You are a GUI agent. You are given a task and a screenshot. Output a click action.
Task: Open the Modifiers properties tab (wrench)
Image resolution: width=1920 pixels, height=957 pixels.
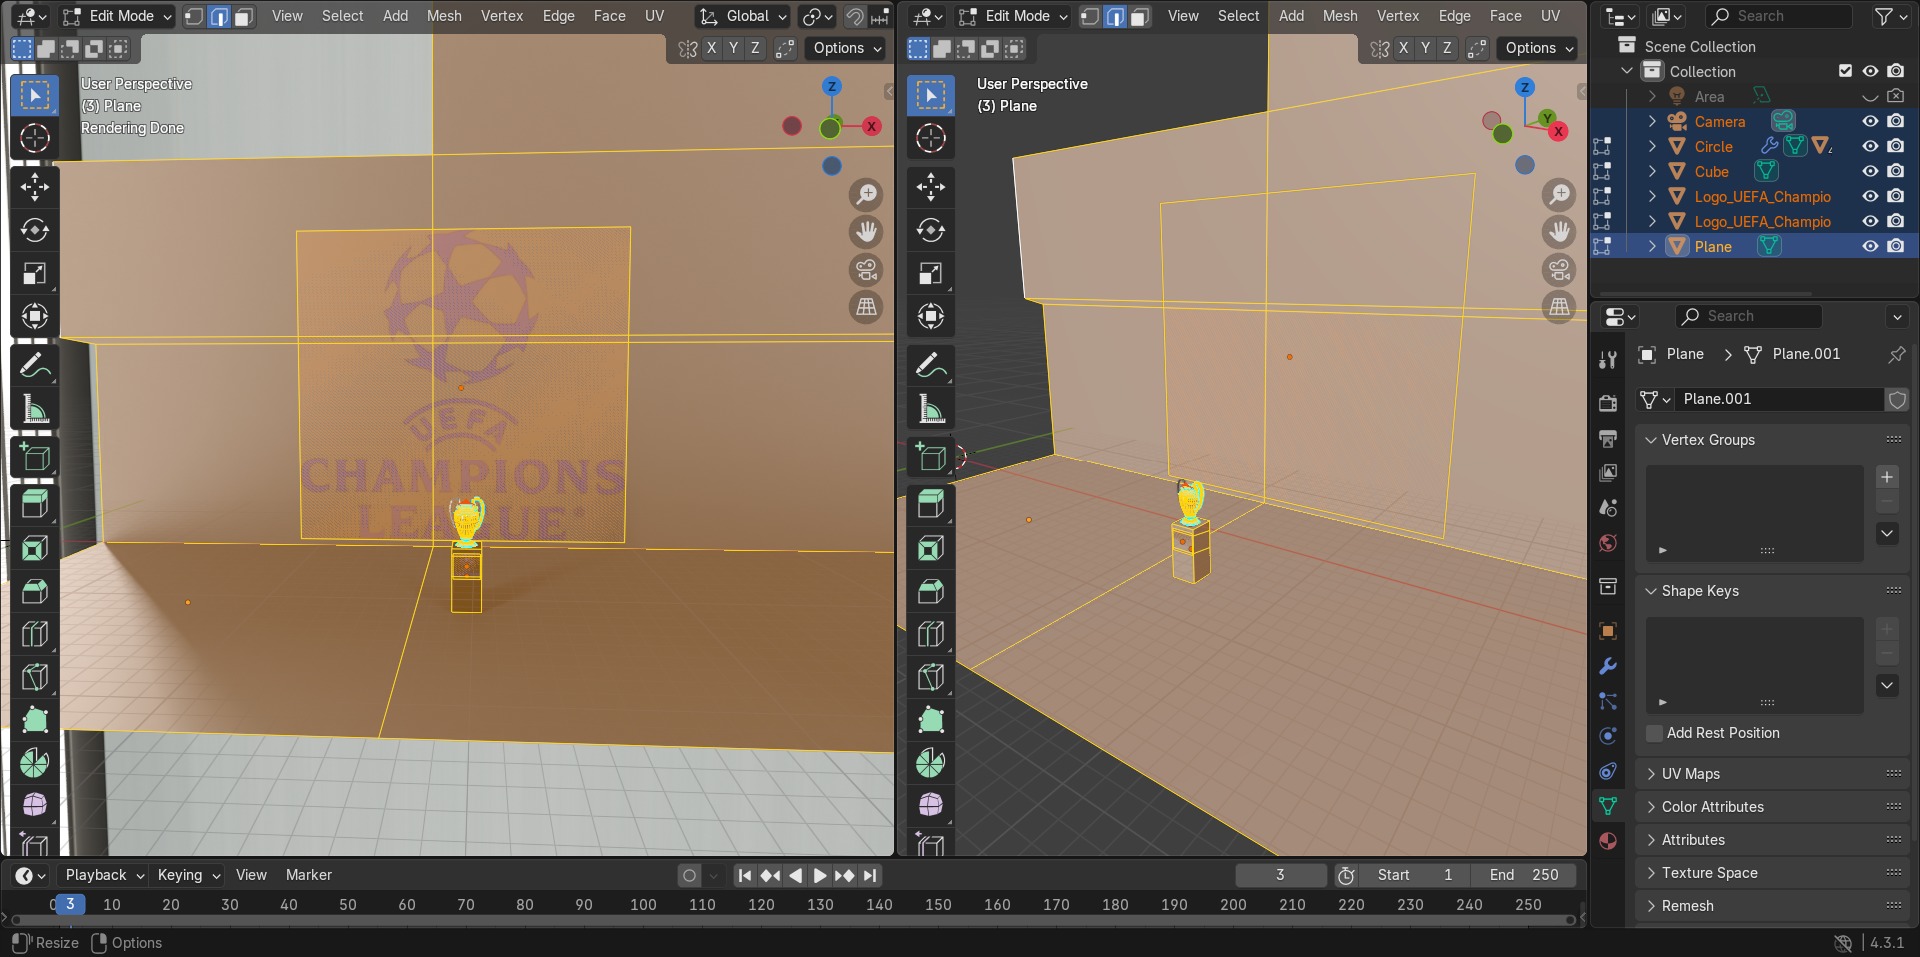1608,666
